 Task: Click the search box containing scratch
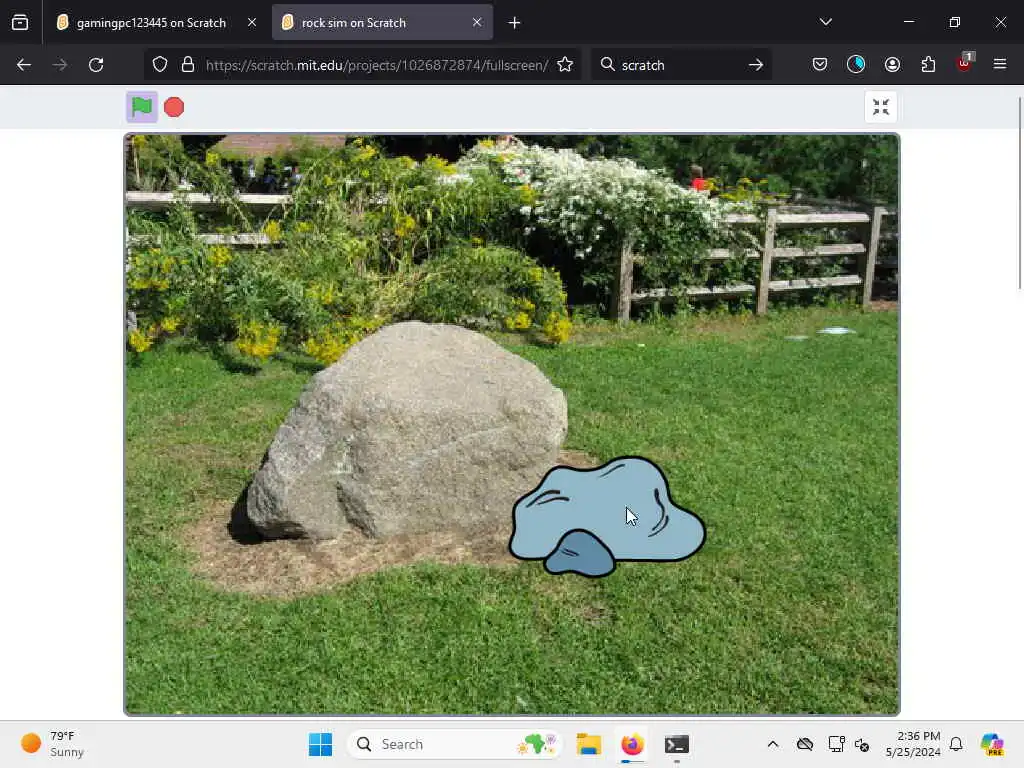(679, 65)
